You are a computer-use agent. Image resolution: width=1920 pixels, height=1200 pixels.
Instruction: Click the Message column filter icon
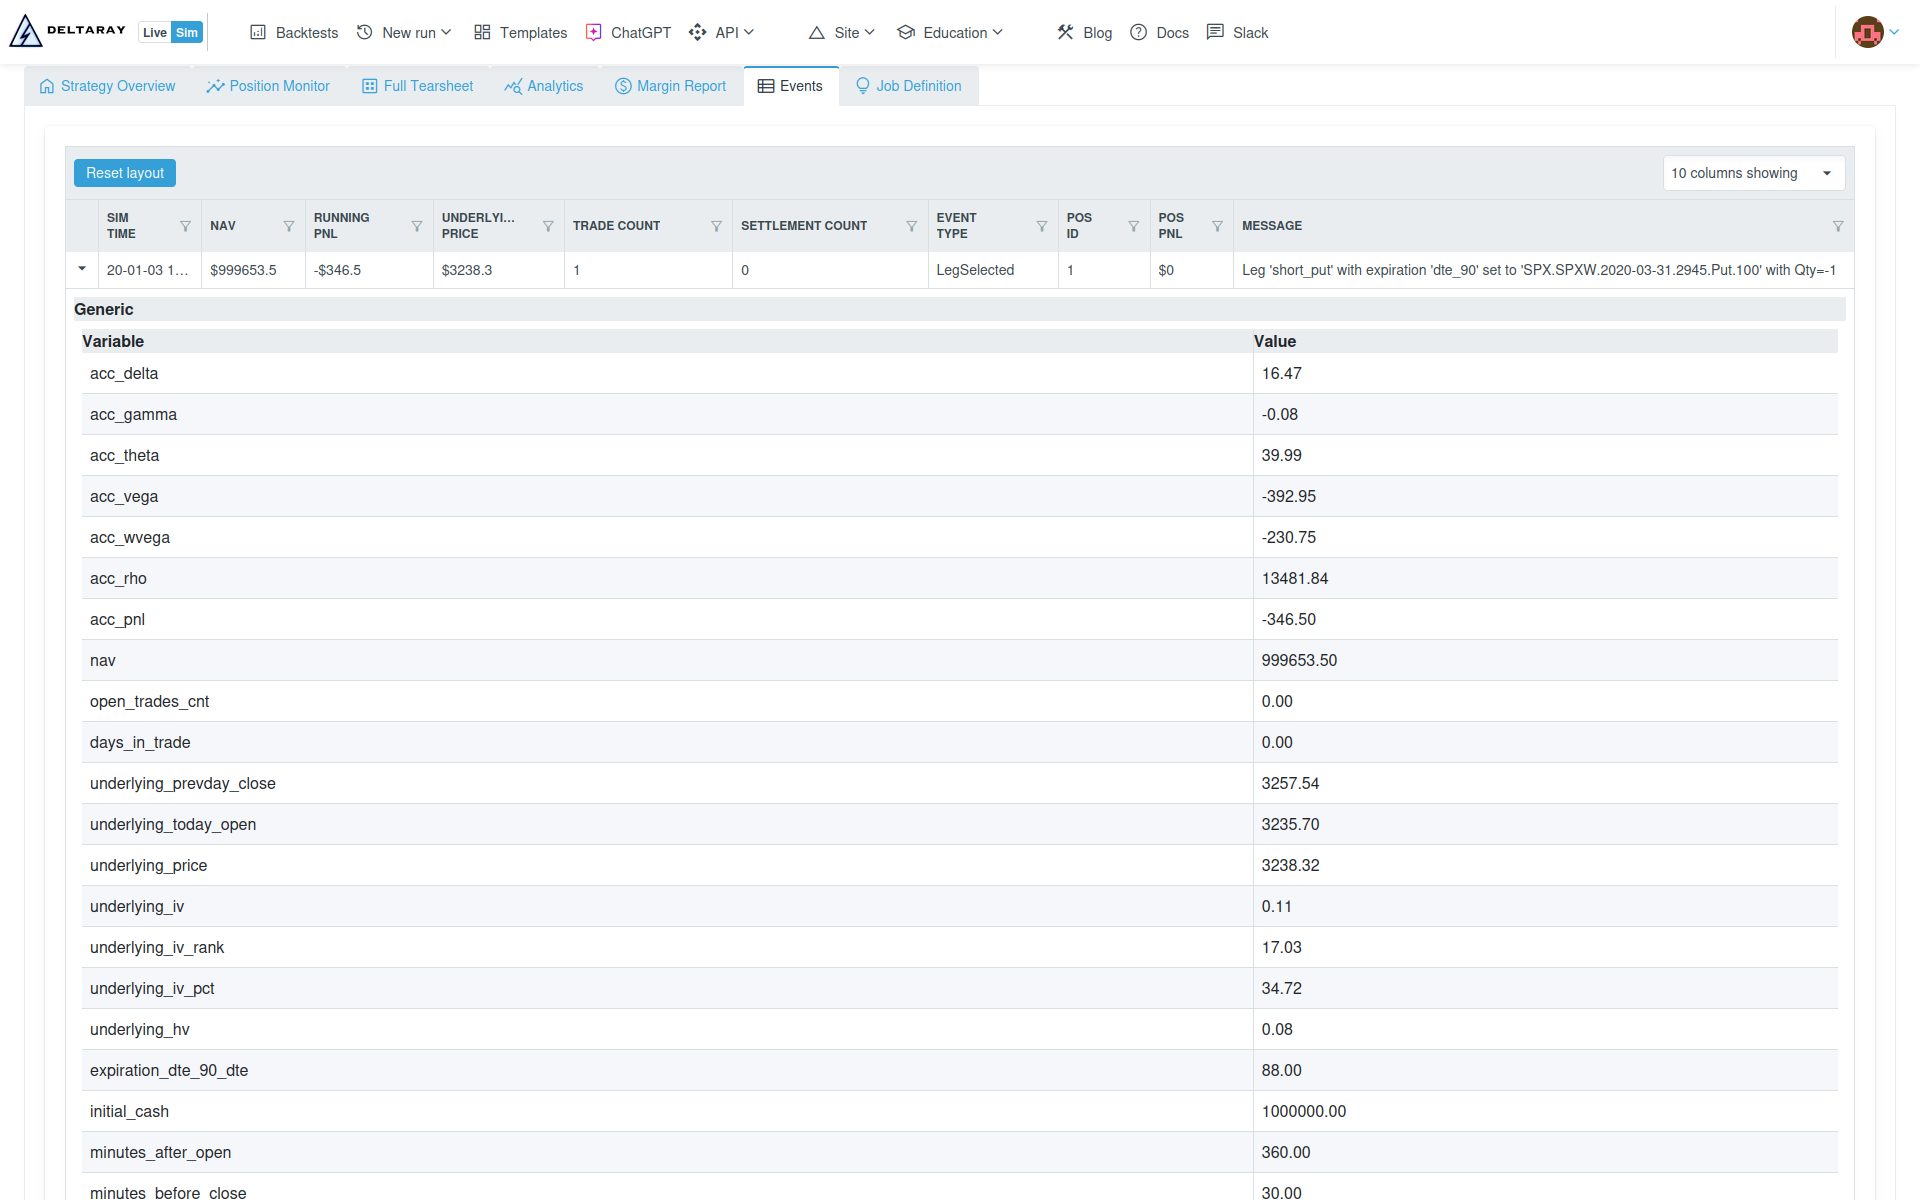coord(1837,226)
